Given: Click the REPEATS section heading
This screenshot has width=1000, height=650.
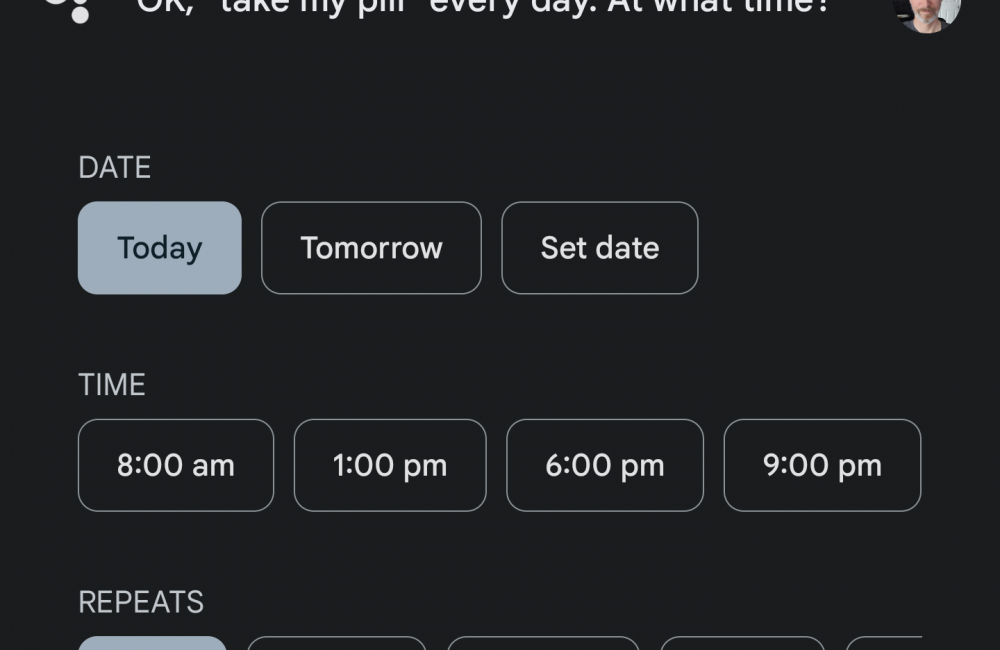Looking at the screenshot, I should [141, 602].
